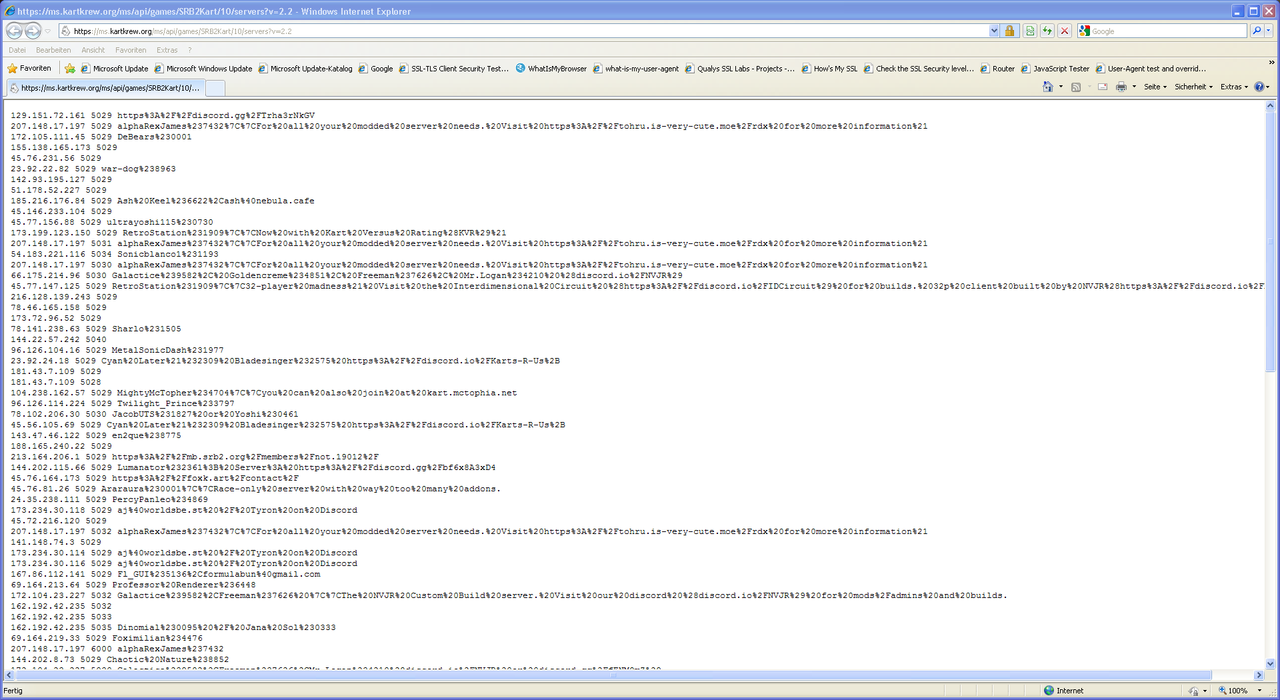Expand the address bar autocomplete dropdown
The height and width of the screenshot is (700, 1280).
coord(994,31)
